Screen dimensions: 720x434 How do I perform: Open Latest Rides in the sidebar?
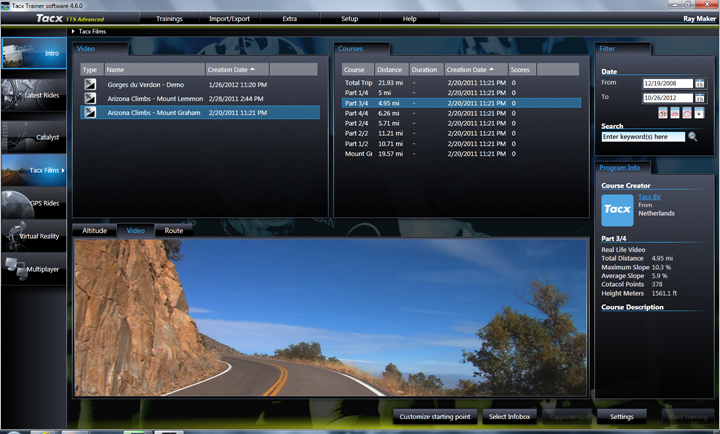34,95
